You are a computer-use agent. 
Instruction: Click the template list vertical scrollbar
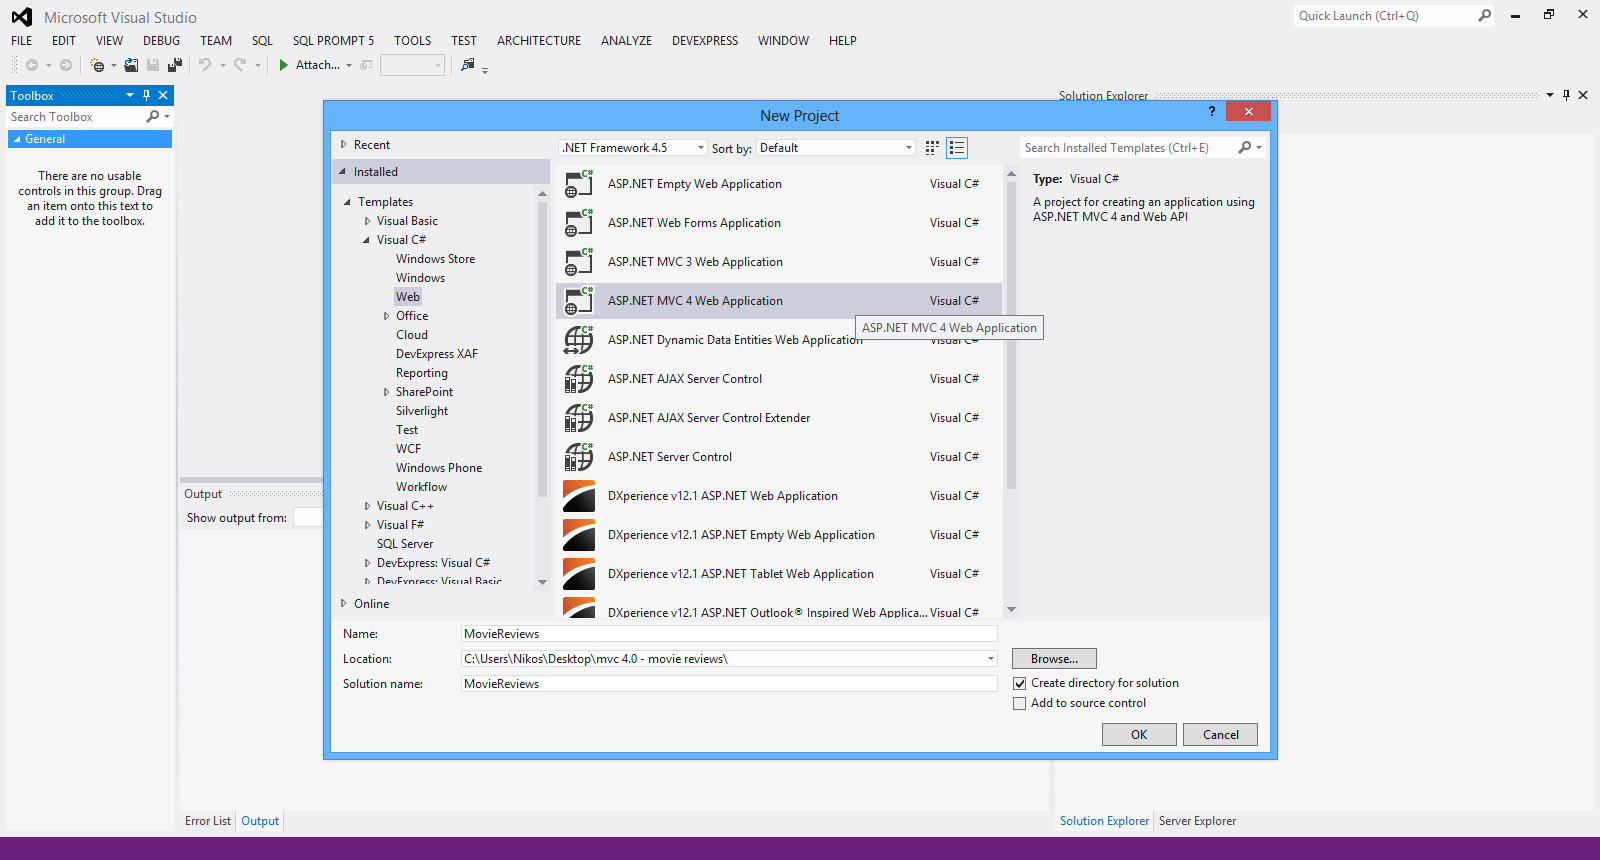click(x=1011, y=334)
